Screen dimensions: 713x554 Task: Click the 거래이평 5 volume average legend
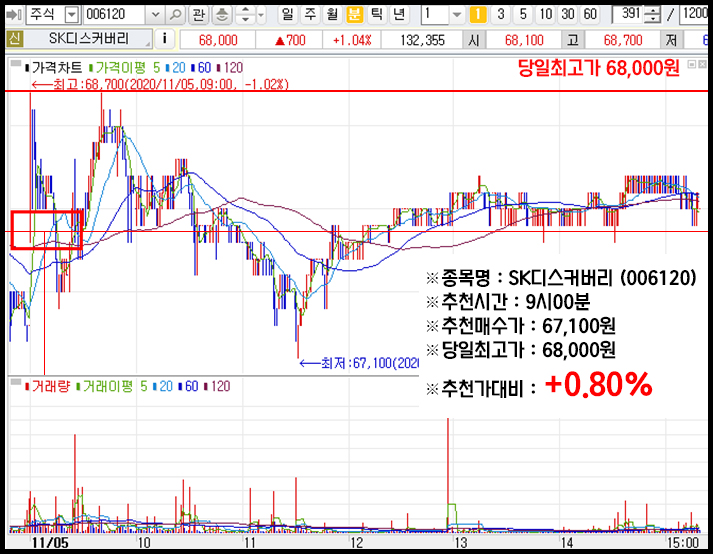coord(112,387)
